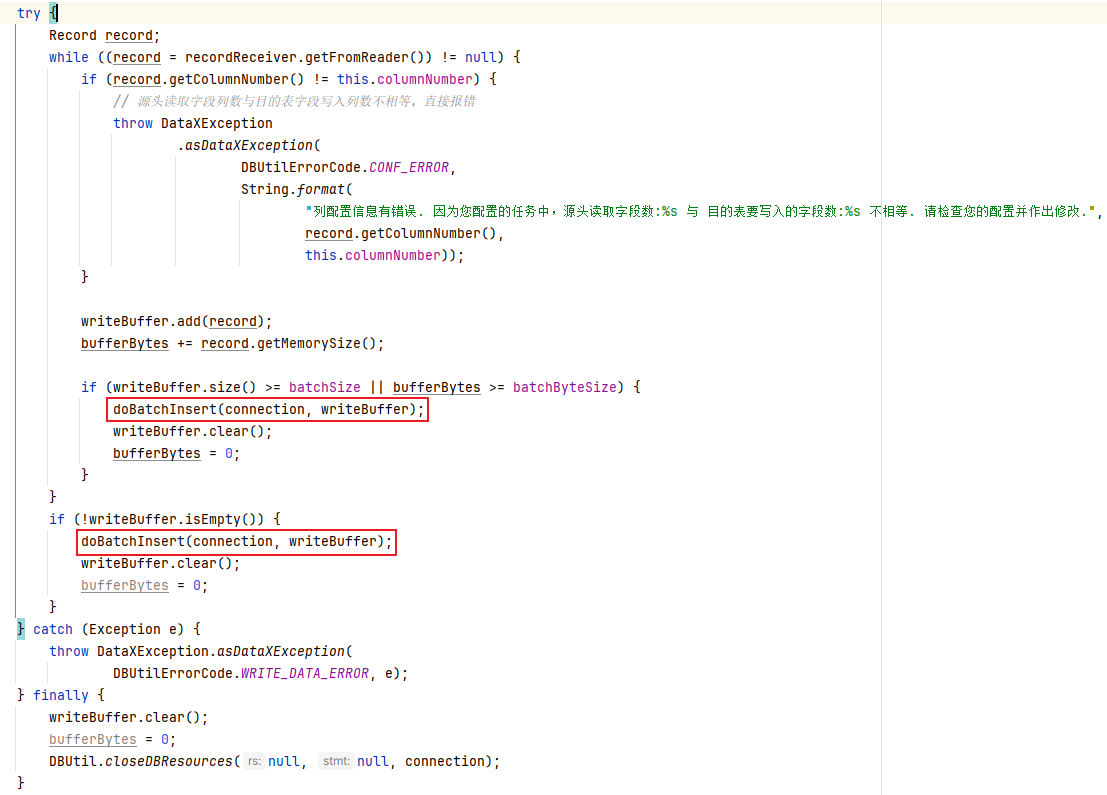Click 'recordReceiver.getFromReader()' in the while condition
Viewport: 1107px width, 795px height.
(308, 57)
